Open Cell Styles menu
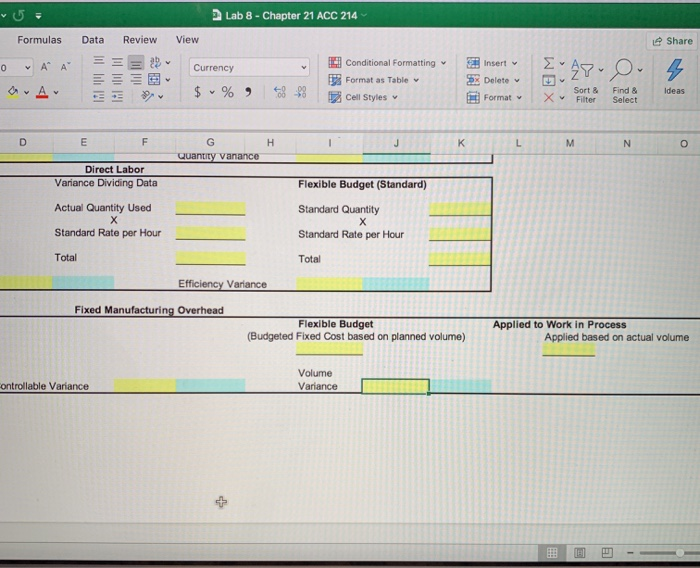Screen dimensions: 700x568 [362, 97]
